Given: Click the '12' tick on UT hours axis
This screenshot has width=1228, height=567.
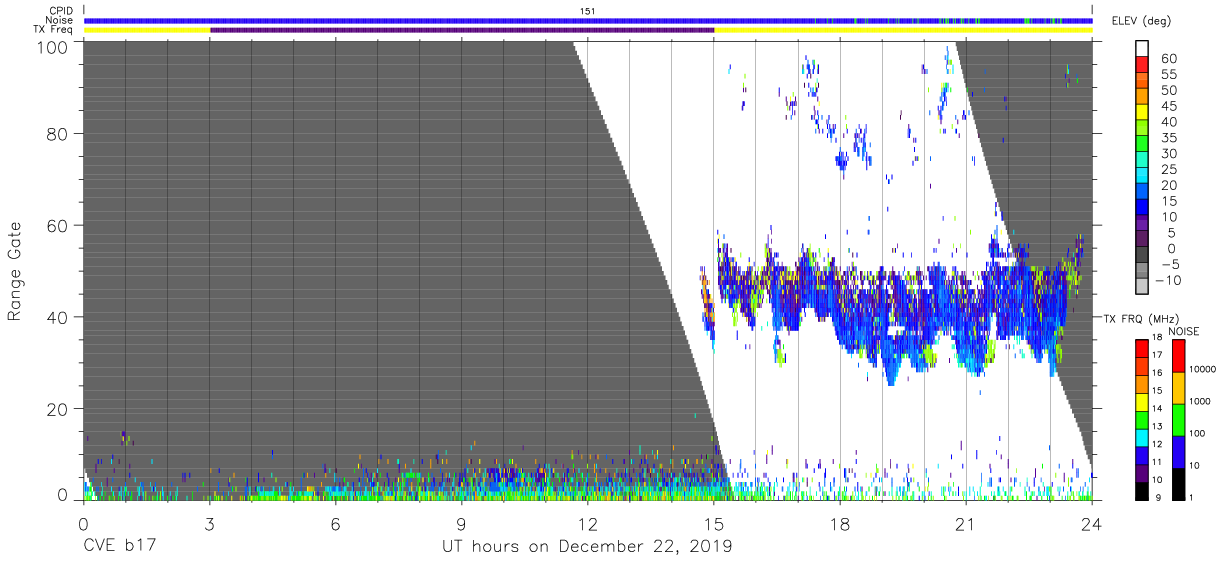Looking at the screenshot, I should [588, 525].
